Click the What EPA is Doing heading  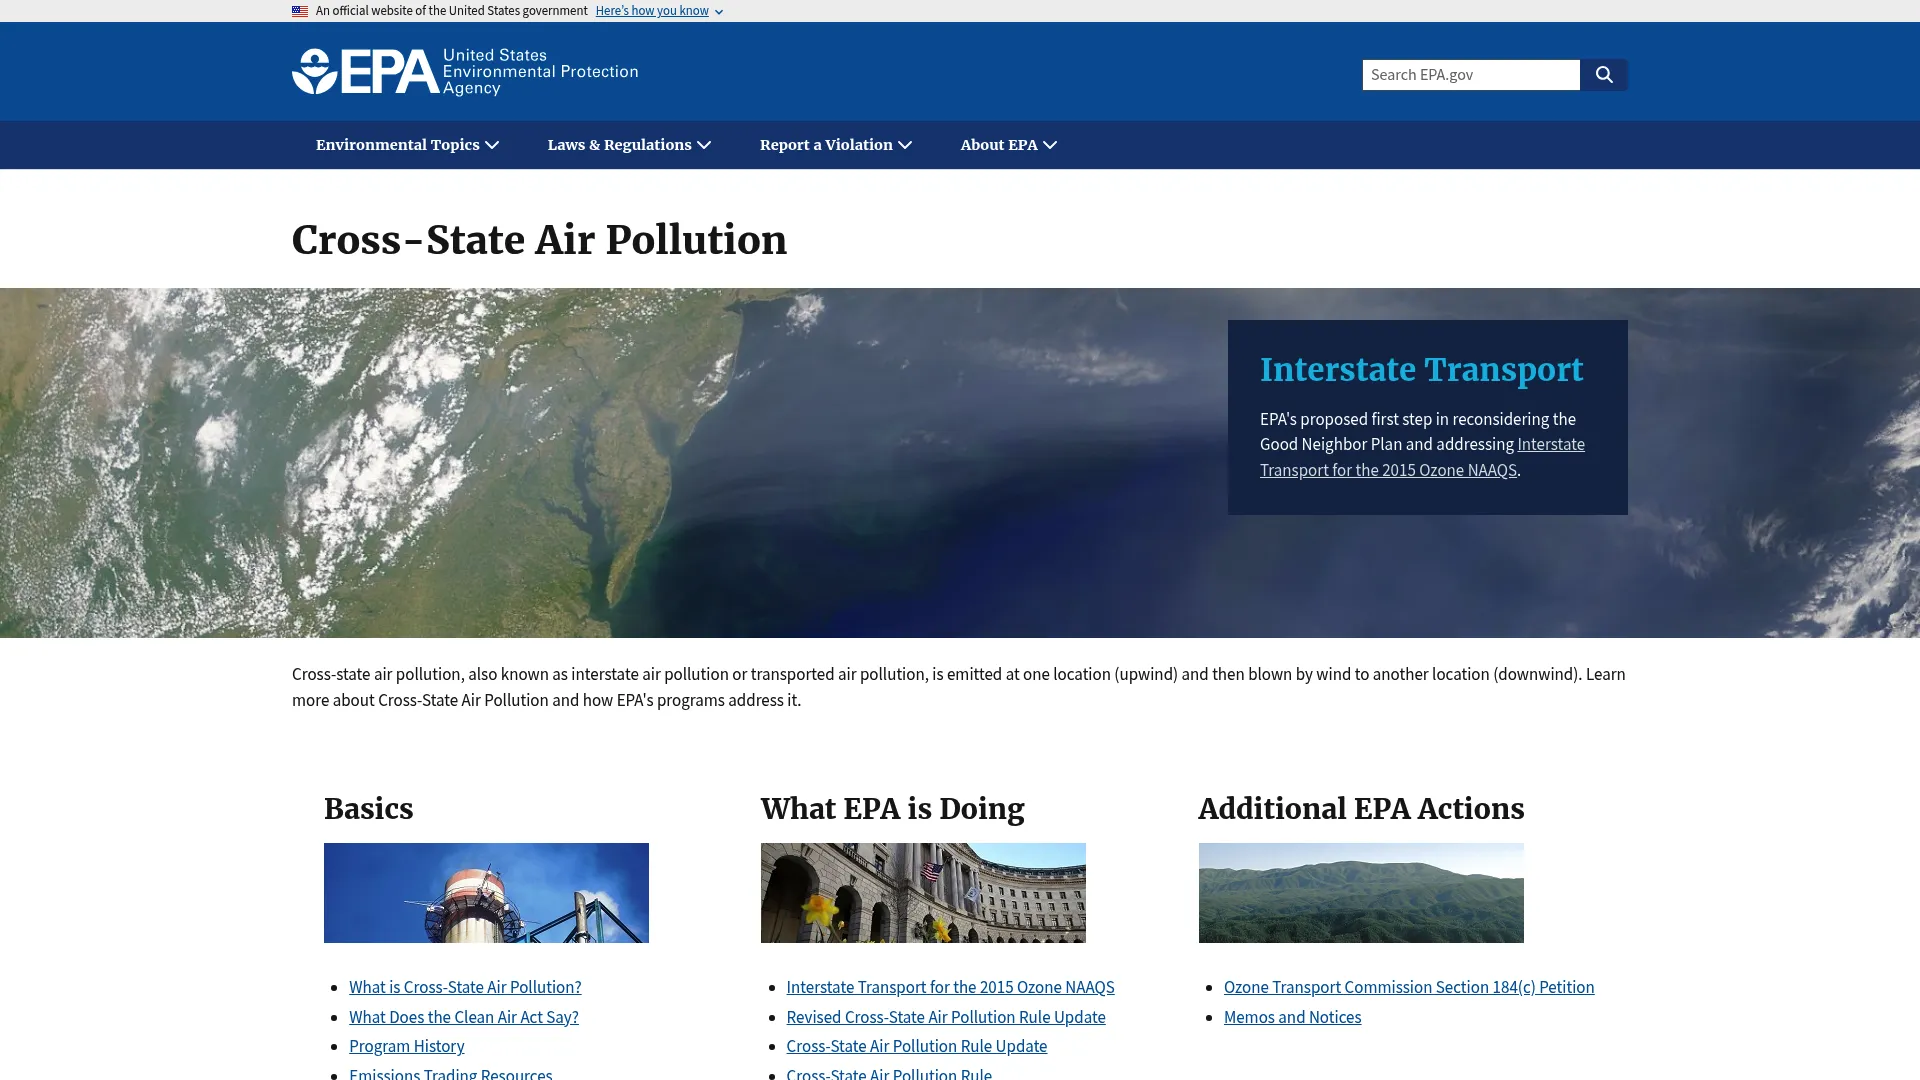(x=892, y=809)
